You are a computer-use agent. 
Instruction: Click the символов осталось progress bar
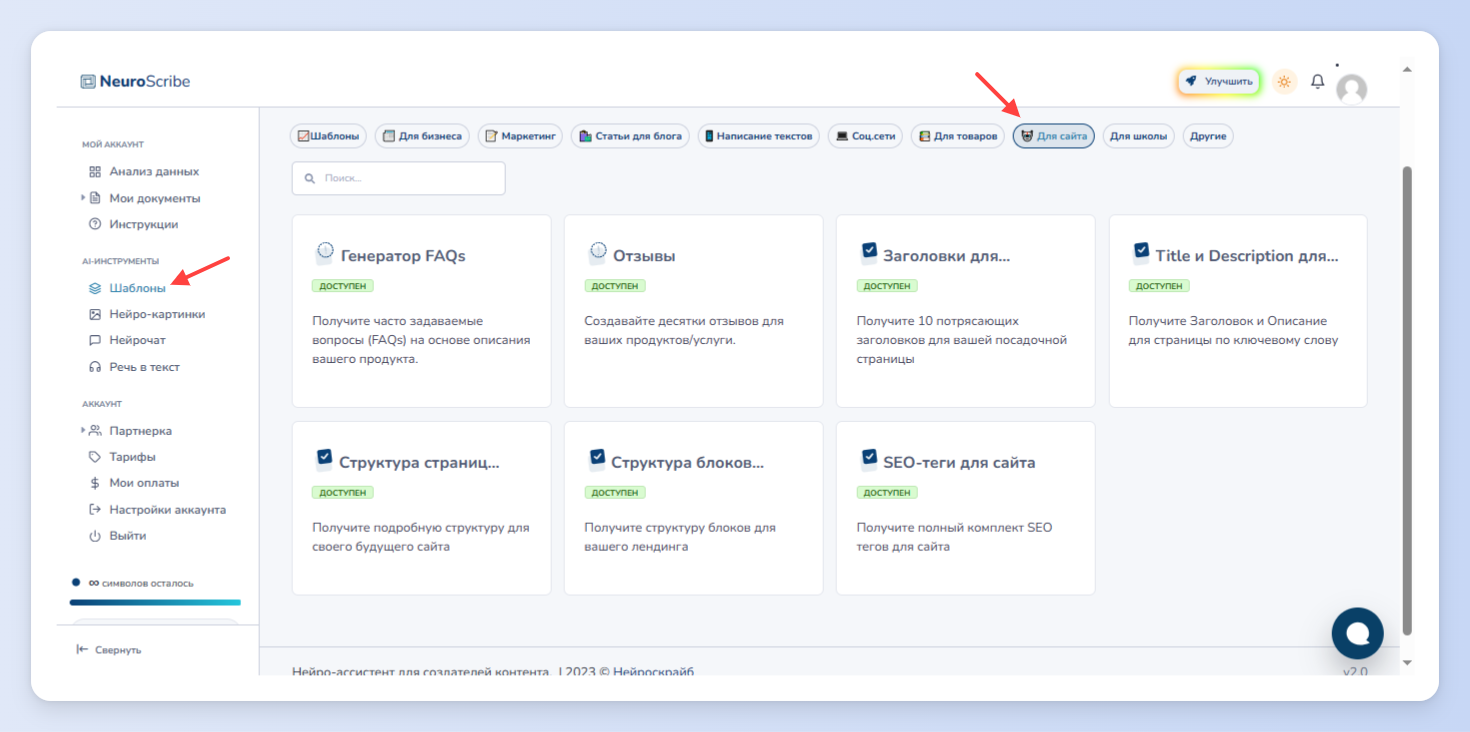point(155,602)
